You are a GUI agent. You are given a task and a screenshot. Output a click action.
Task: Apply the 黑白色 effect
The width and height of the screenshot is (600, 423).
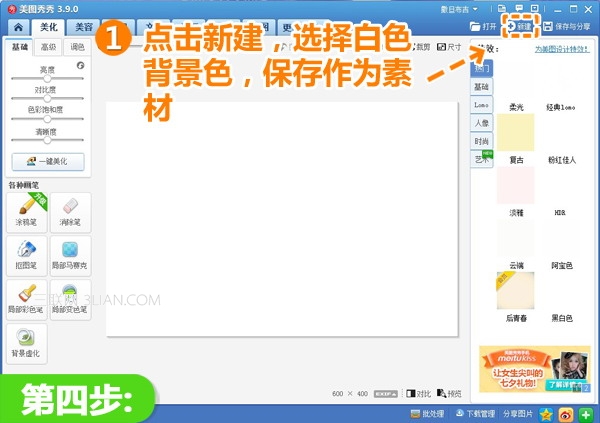point(561,297)
